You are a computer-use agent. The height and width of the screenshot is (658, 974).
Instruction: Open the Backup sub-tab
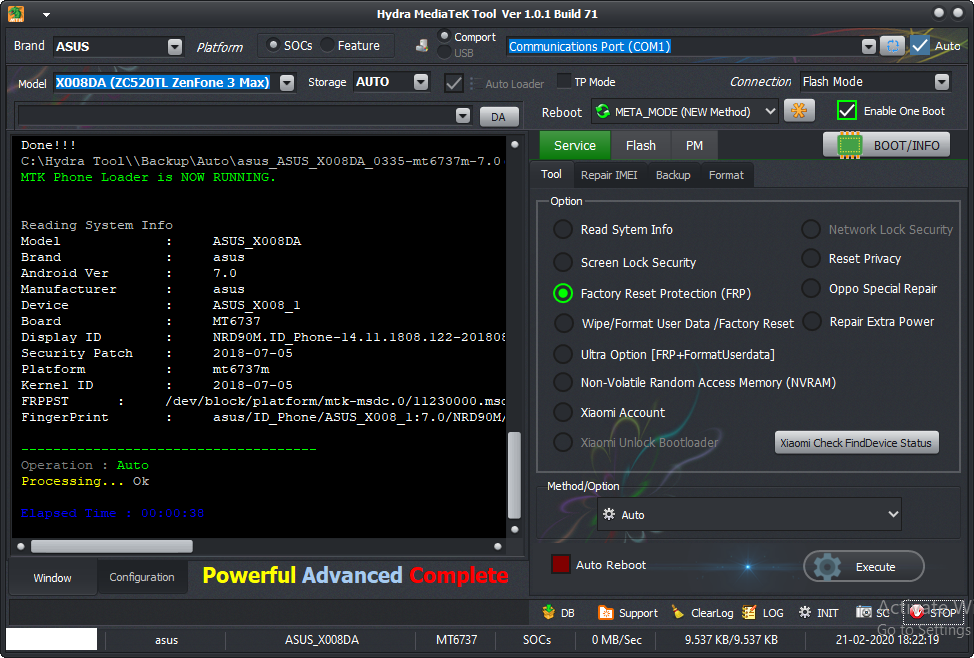[x=673, y=175]
